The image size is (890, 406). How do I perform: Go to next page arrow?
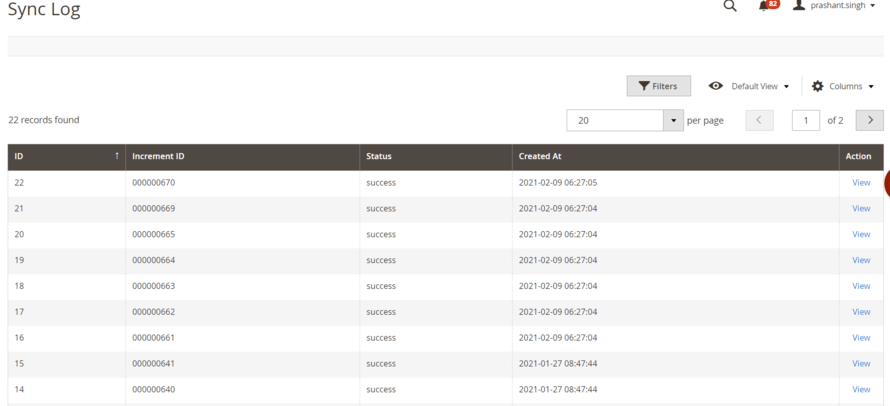870,120
